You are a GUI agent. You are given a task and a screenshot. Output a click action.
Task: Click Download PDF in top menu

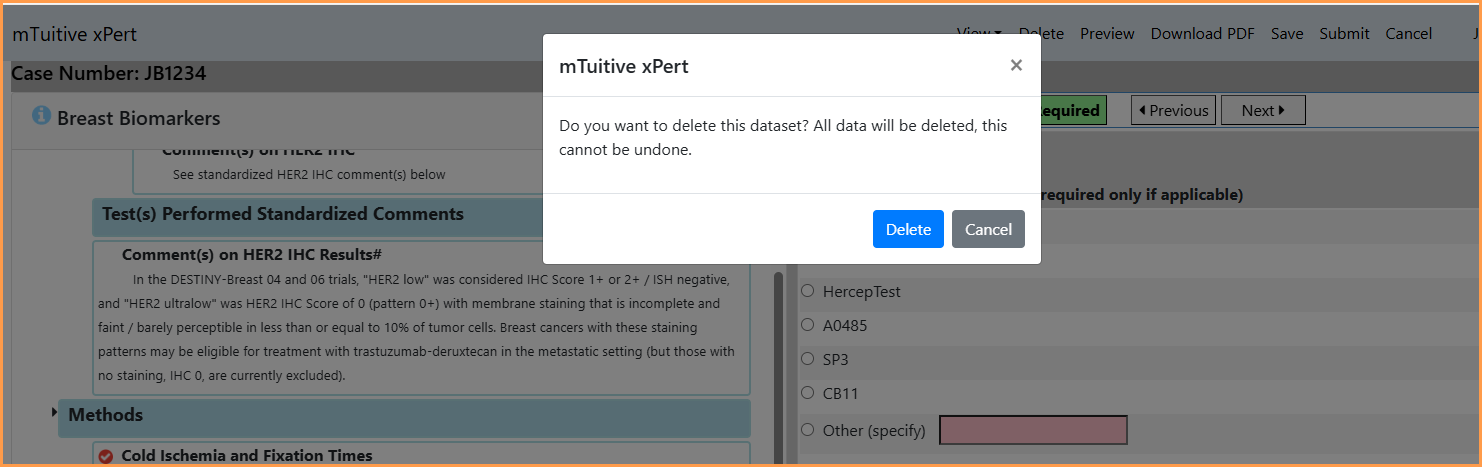[1203, 34]
